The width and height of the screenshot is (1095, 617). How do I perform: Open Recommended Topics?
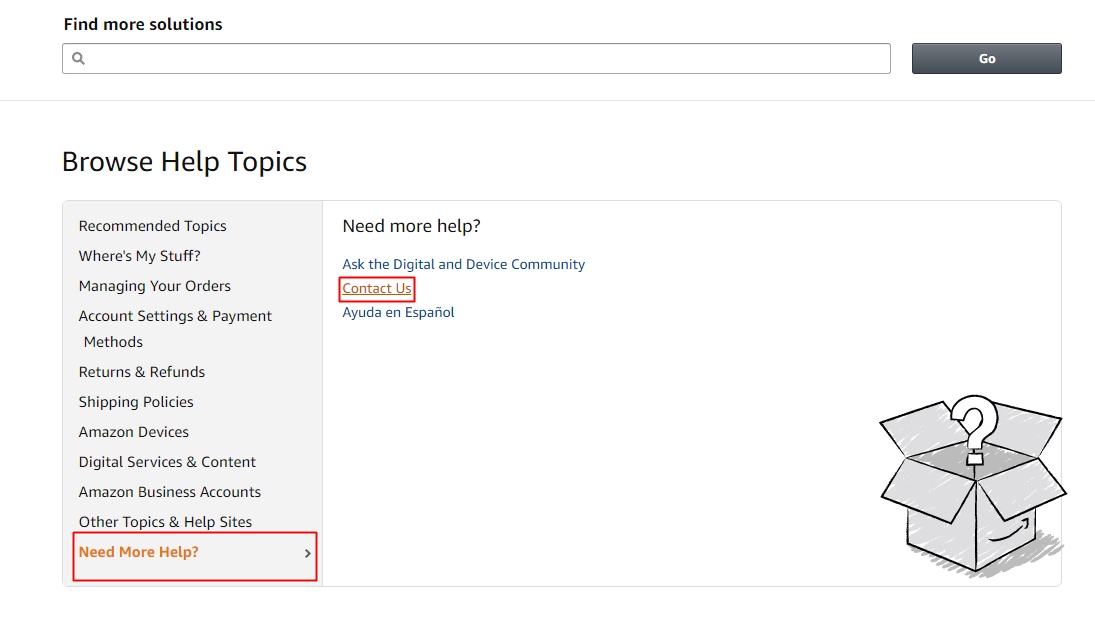click(152, 226)
